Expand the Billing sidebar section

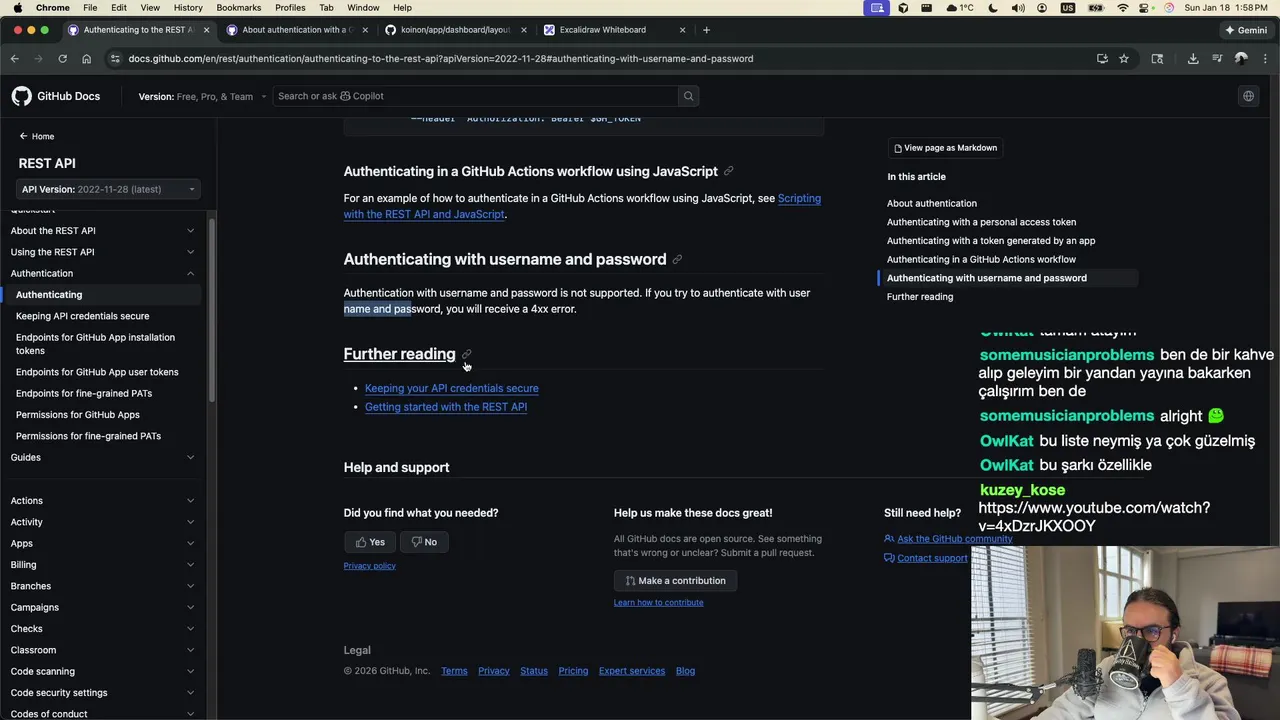point(103,565)
